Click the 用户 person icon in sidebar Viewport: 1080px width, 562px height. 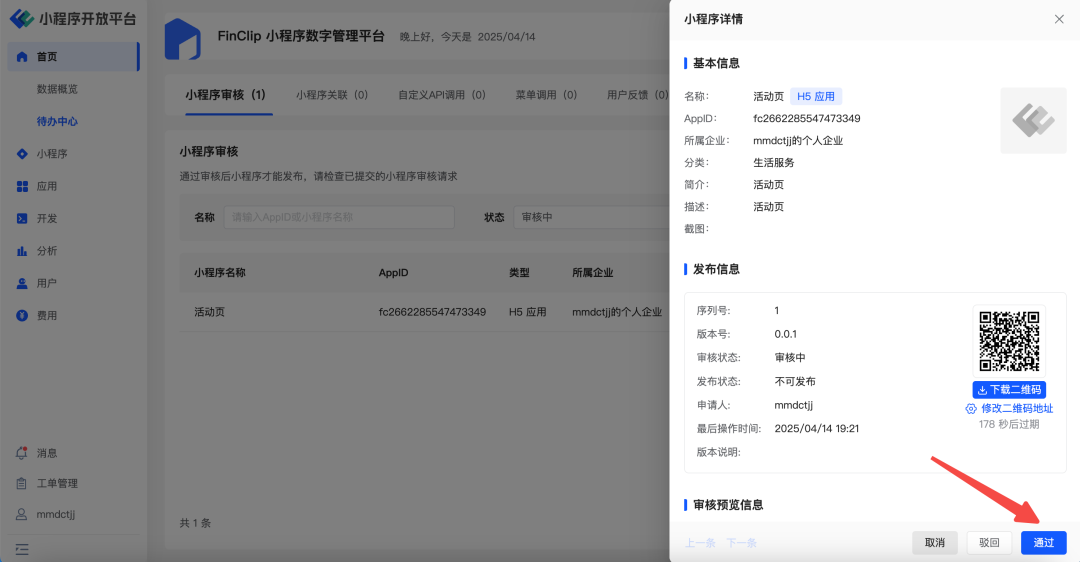point(22,283)
